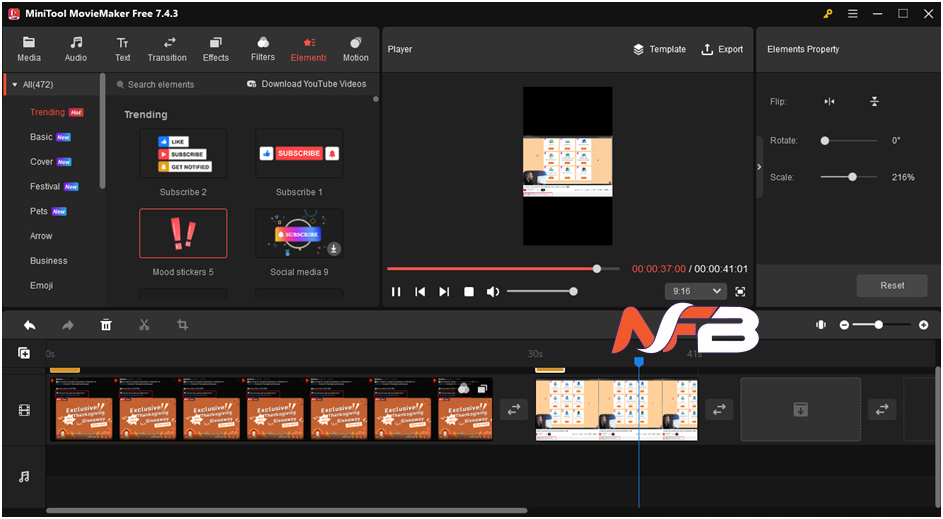Toggle the timeline auto-snap split icon
Image resolution: width=943 pixels, height=519 pixels.
click(820, 325)
